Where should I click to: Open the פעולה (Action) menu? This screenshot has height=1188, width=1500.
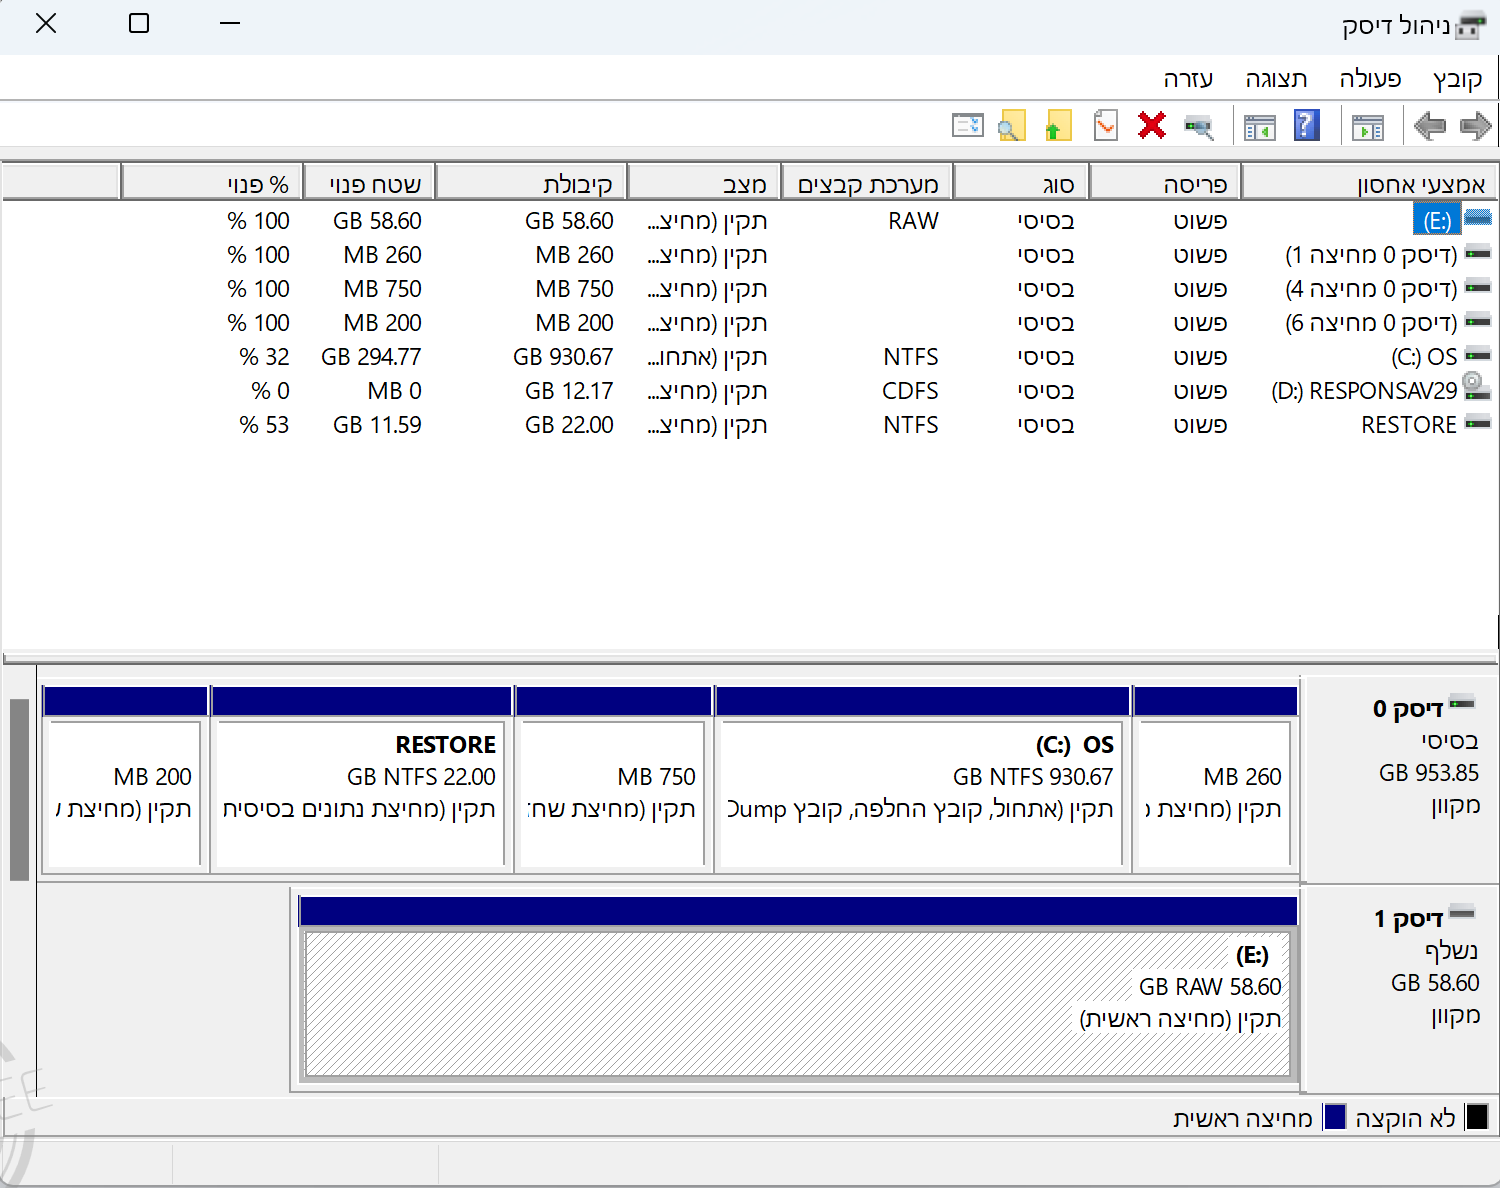click(1370, 79)
